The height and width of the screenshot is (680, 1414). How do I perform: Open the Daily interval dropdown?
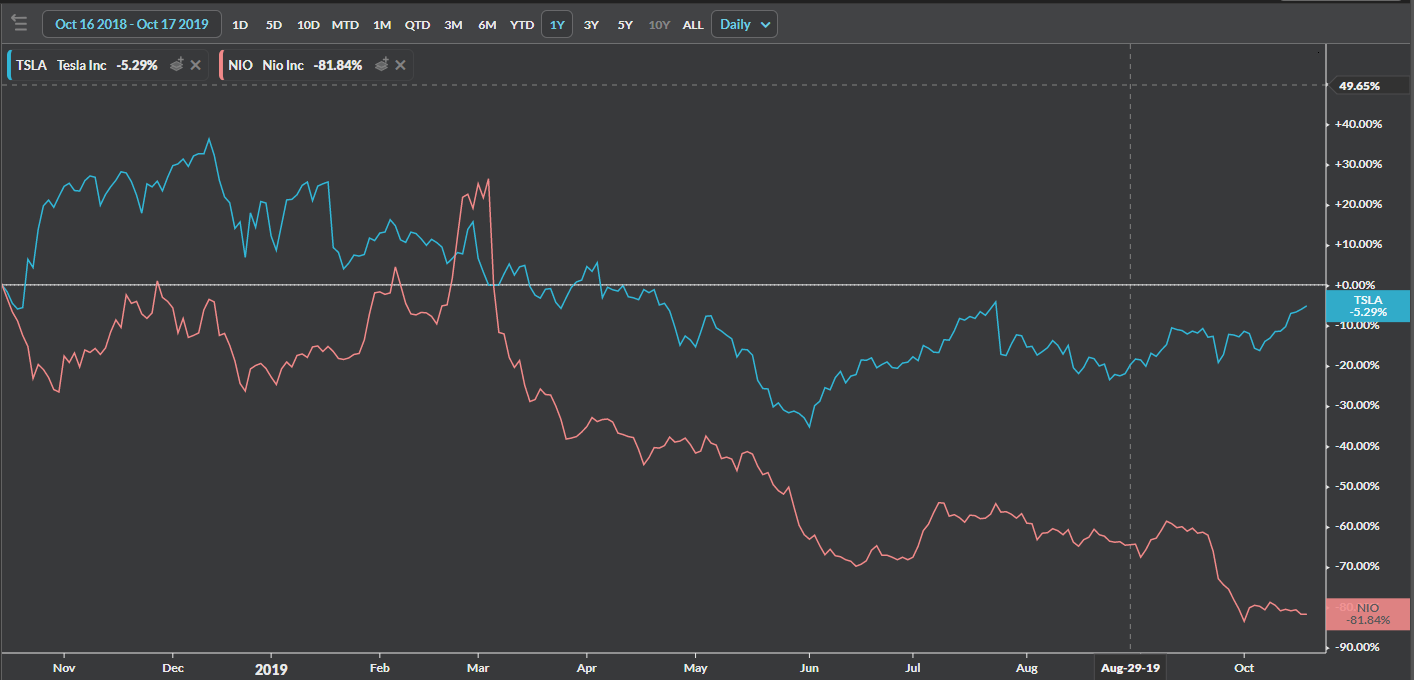(743, 24)
